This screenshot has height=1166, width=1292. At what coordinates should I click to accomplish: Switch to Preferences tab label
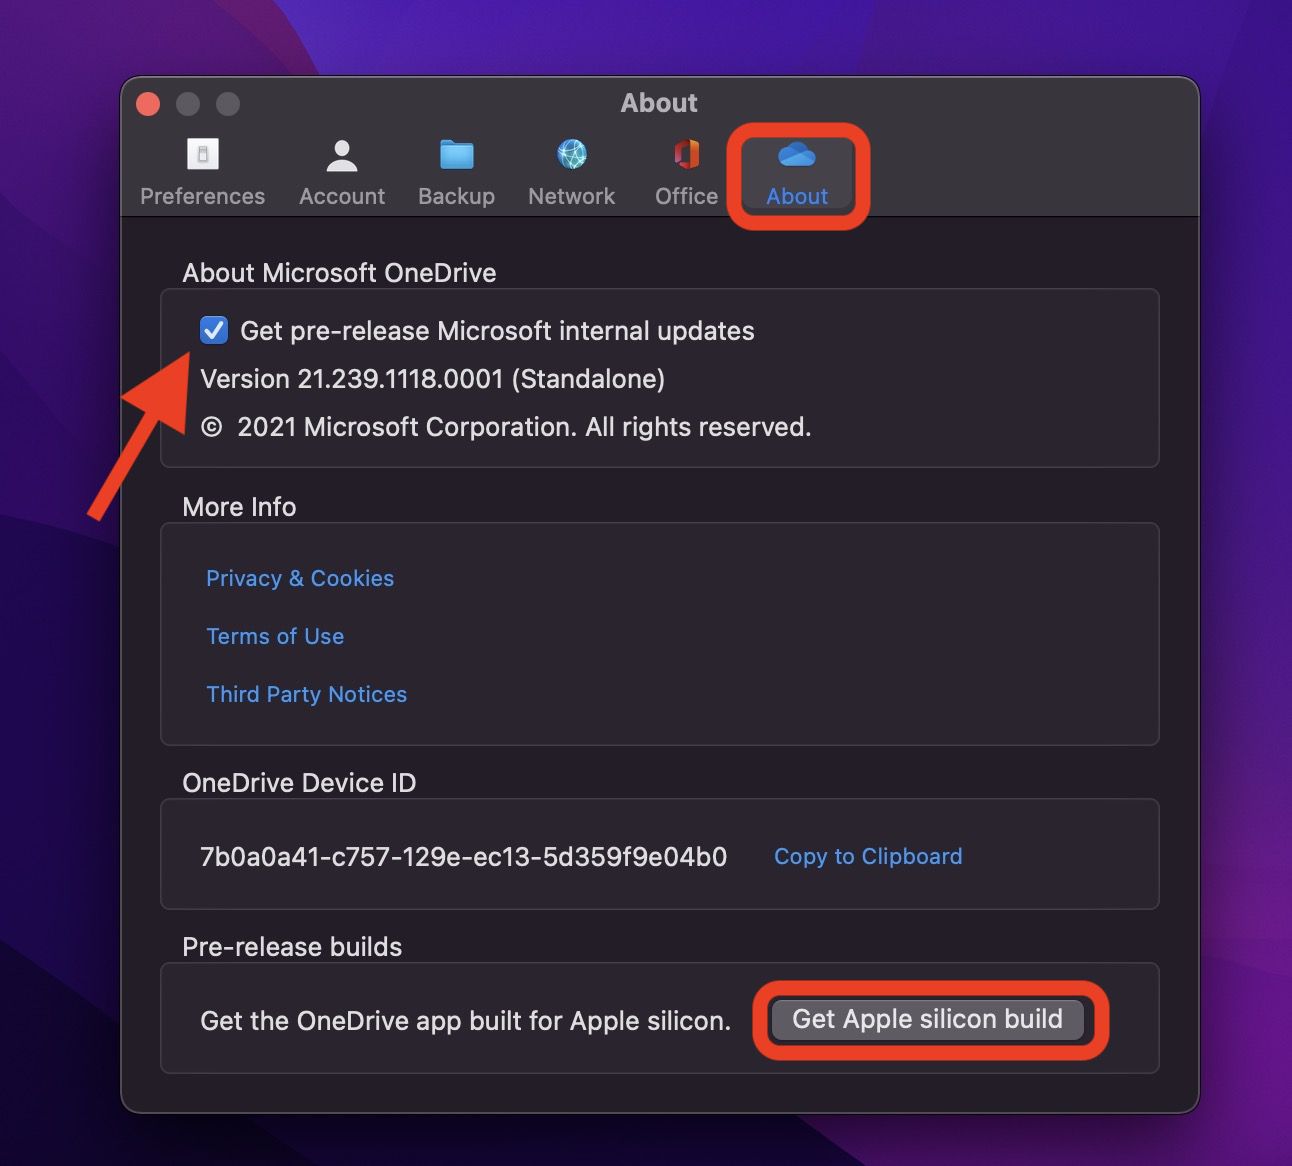(203, 196)
